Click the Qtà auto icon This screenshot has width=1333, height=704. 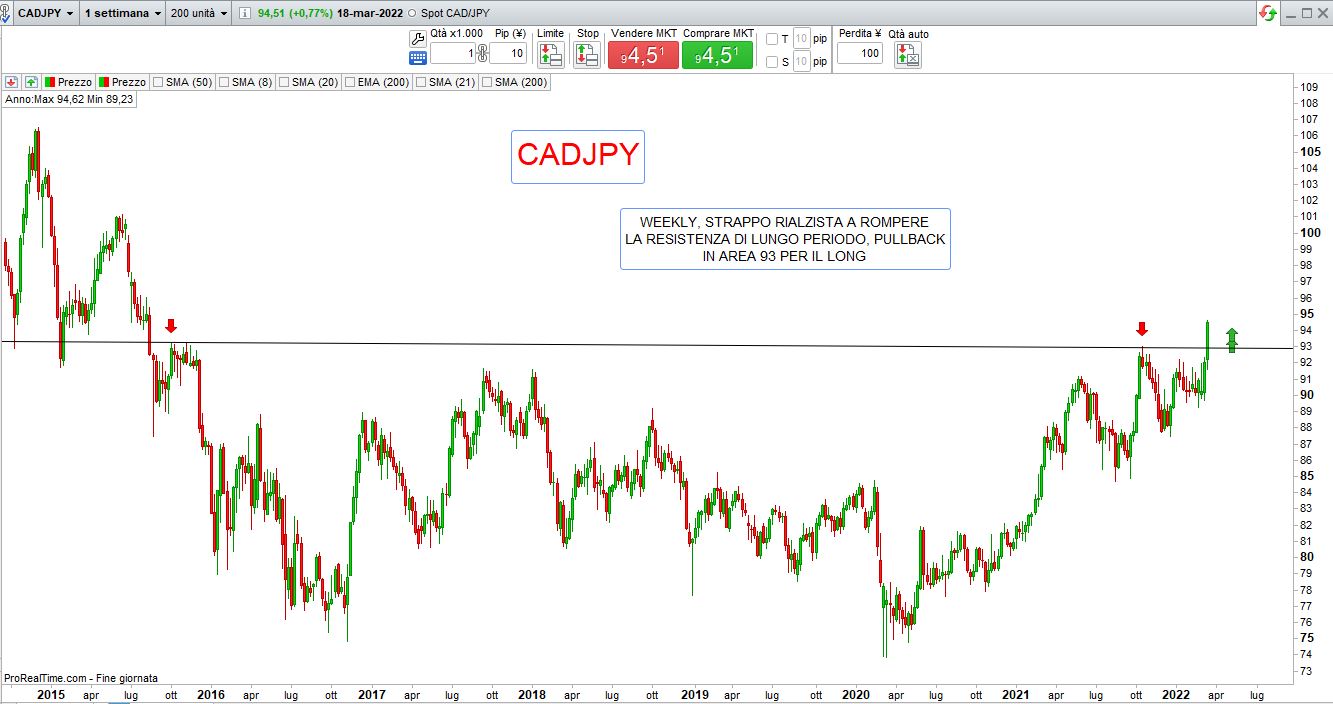[x=907, y=55]
